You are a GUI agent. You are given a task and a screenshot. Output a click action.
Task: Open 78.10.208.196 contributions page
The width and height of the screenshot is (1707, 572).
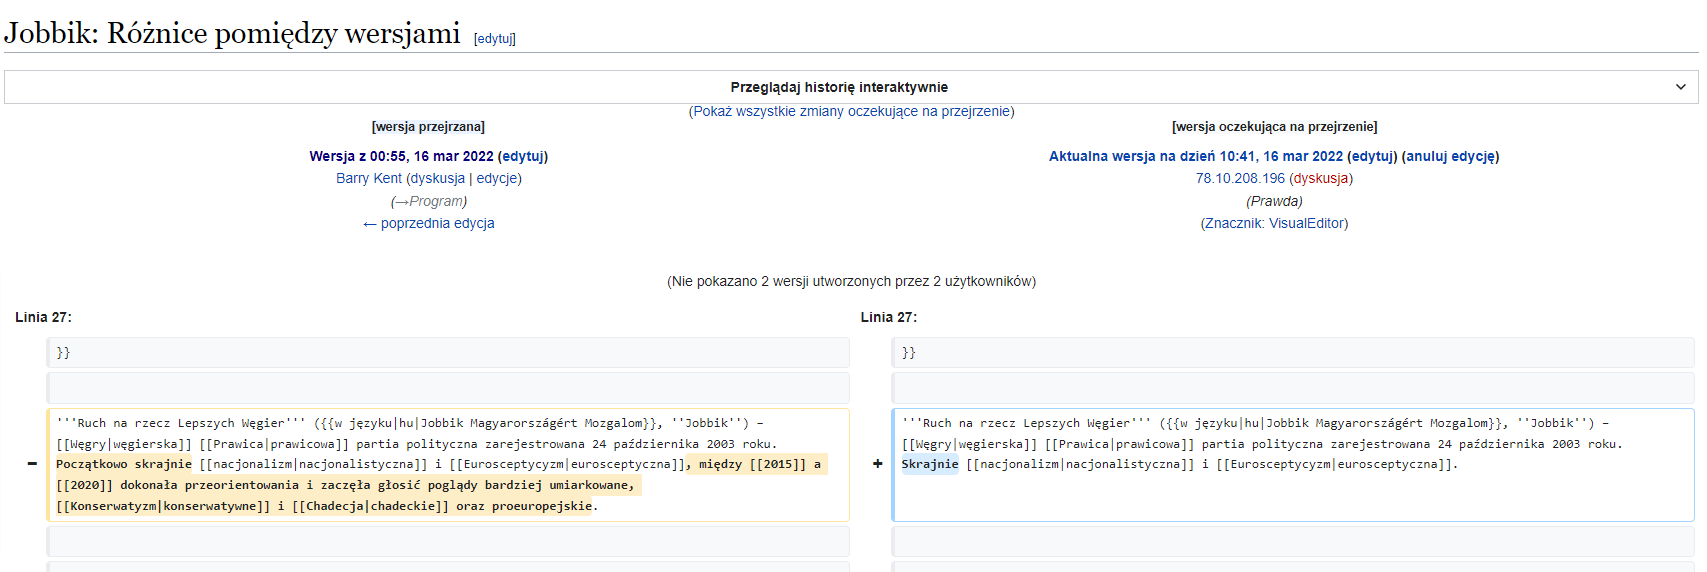(x=1240, y=178)
